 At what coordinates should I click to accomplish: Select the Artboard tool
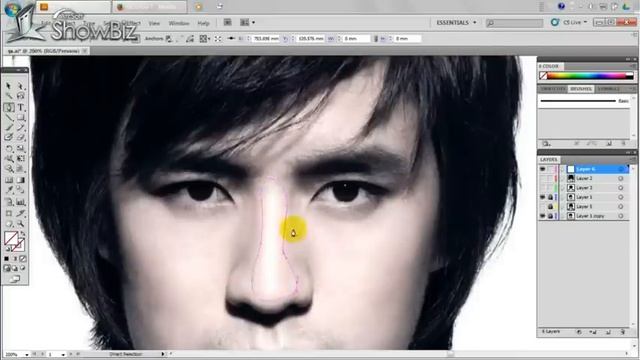pyautogui.click(x=9, y=213)
